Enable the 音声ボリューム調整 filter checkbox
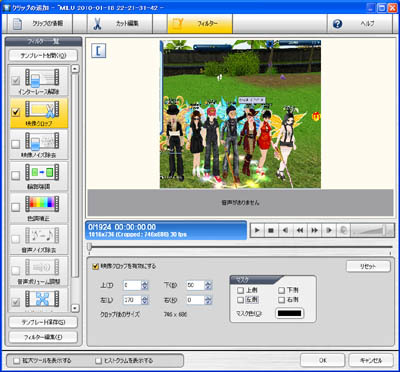Viewport: 400px width, 372px height. [x=15, y=270]
